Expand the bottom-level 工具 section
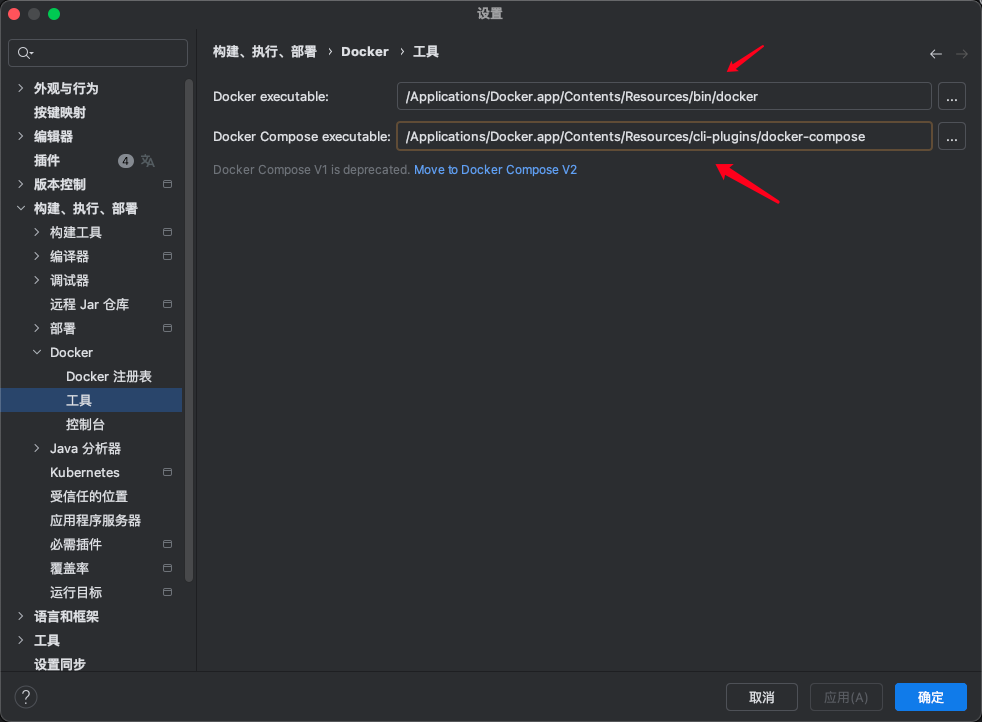The image size is (982, 722). click(x=21, y=640)
